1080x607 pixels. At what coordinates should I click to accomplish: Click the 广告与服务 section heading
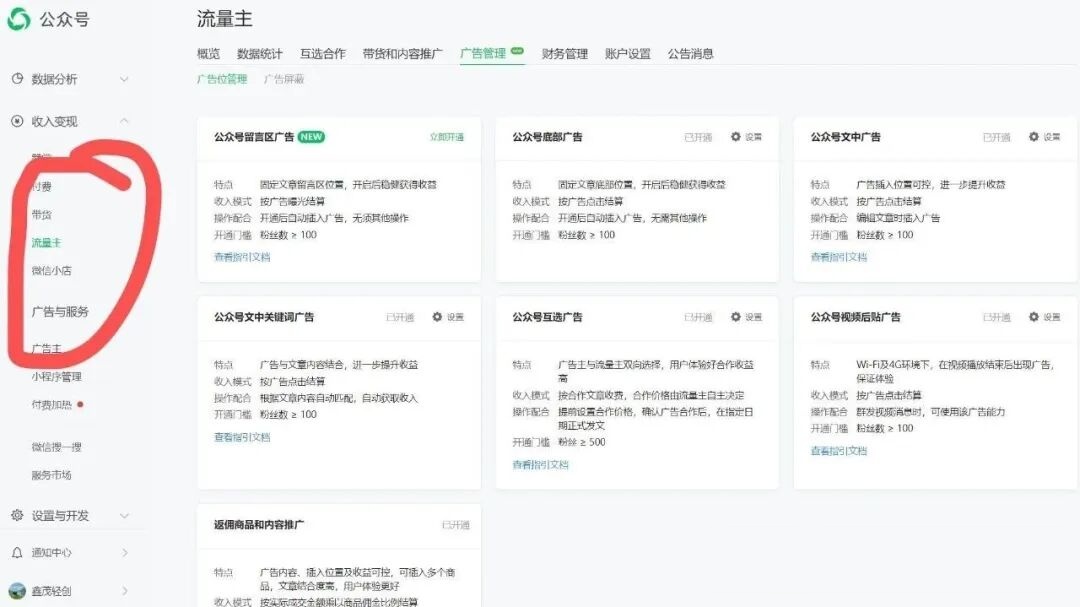60,311
